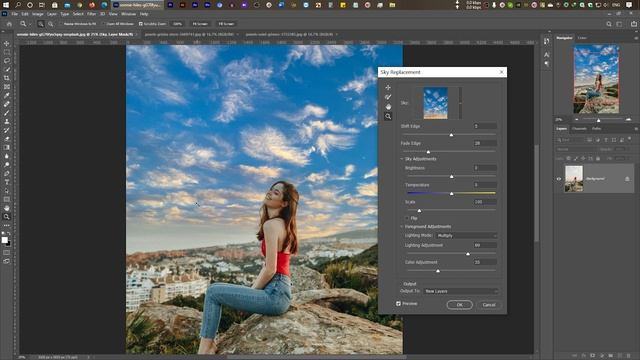Select the Sky Brush tool in Sky Replacement dialog
The width and height of the screenshot is (640, 360).
(388, 97)
